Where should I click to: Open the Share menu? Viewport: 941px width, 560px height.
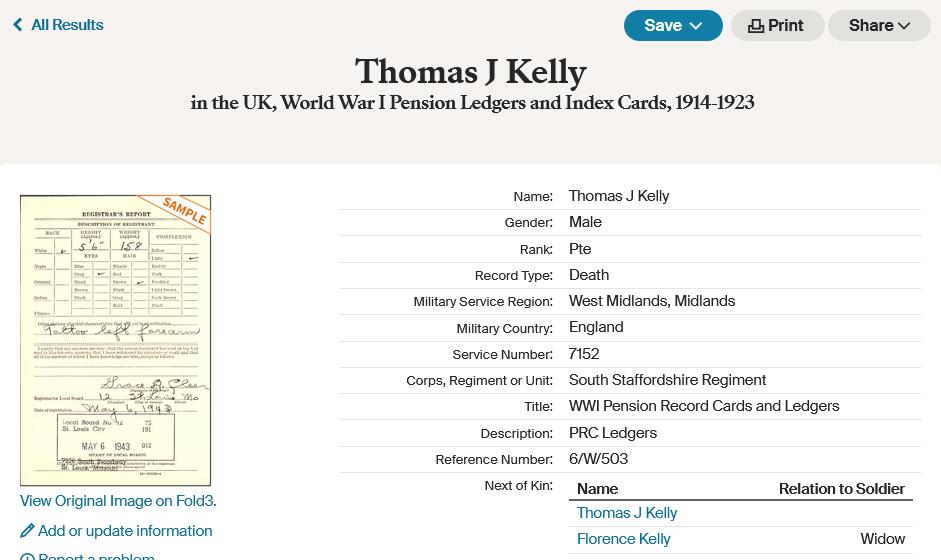870,26
